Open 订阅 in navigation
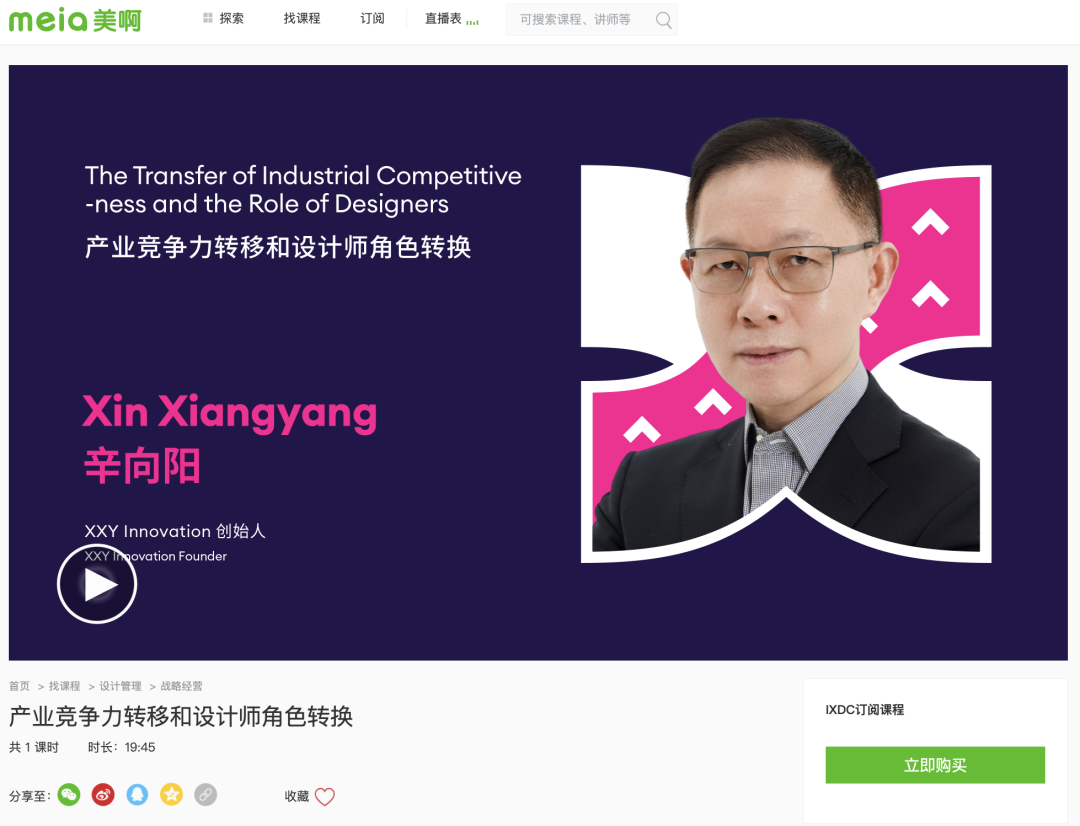This screenshot has width=1080, height=826. [372, 18]
